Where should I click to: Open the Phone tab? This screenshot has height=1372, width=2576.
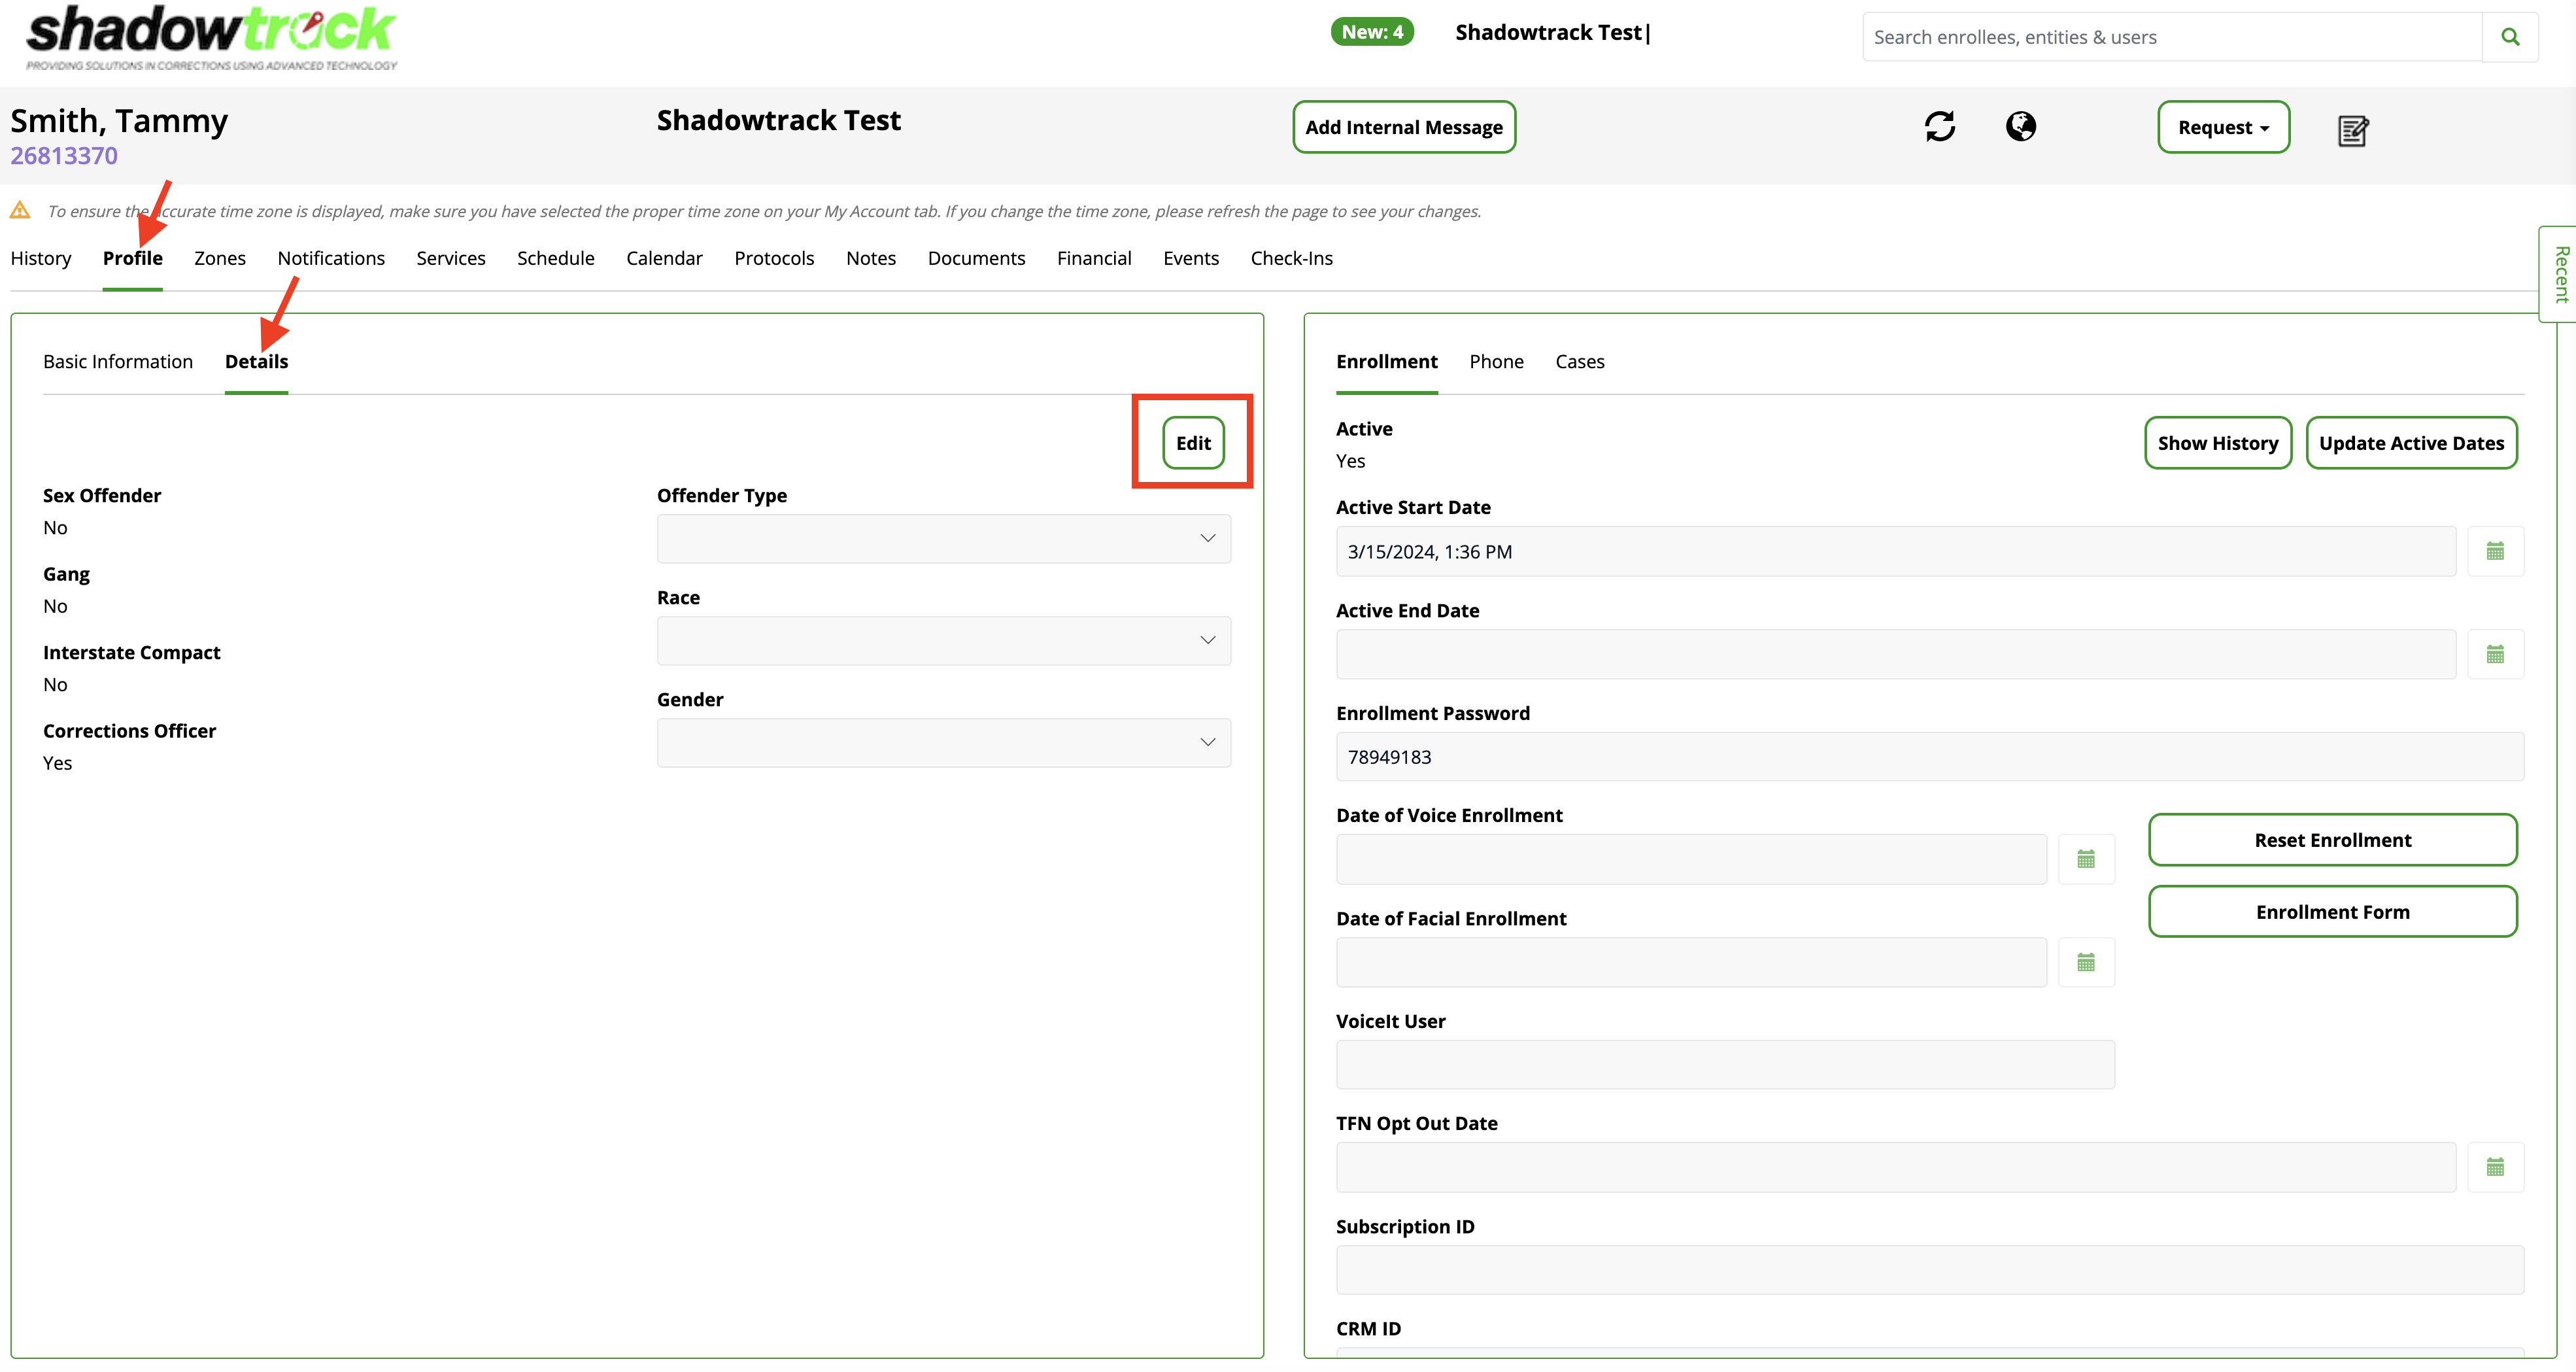1495,362
